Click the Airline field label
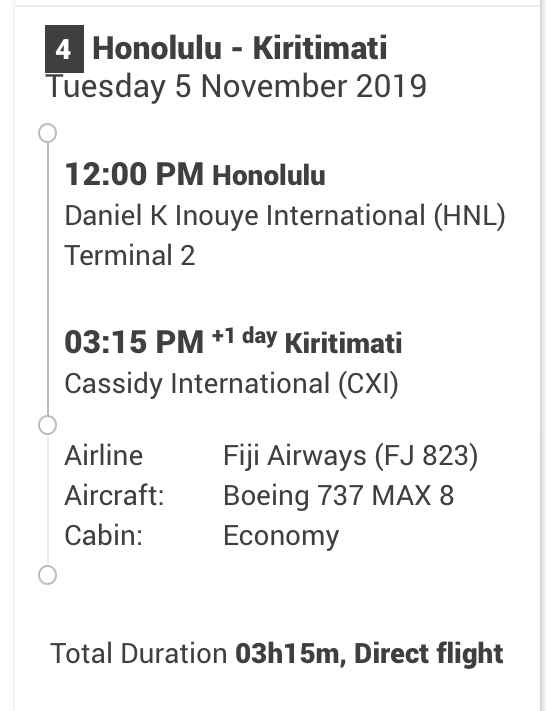This screenshot has width=546, height=711. click(x=104, y=455)
